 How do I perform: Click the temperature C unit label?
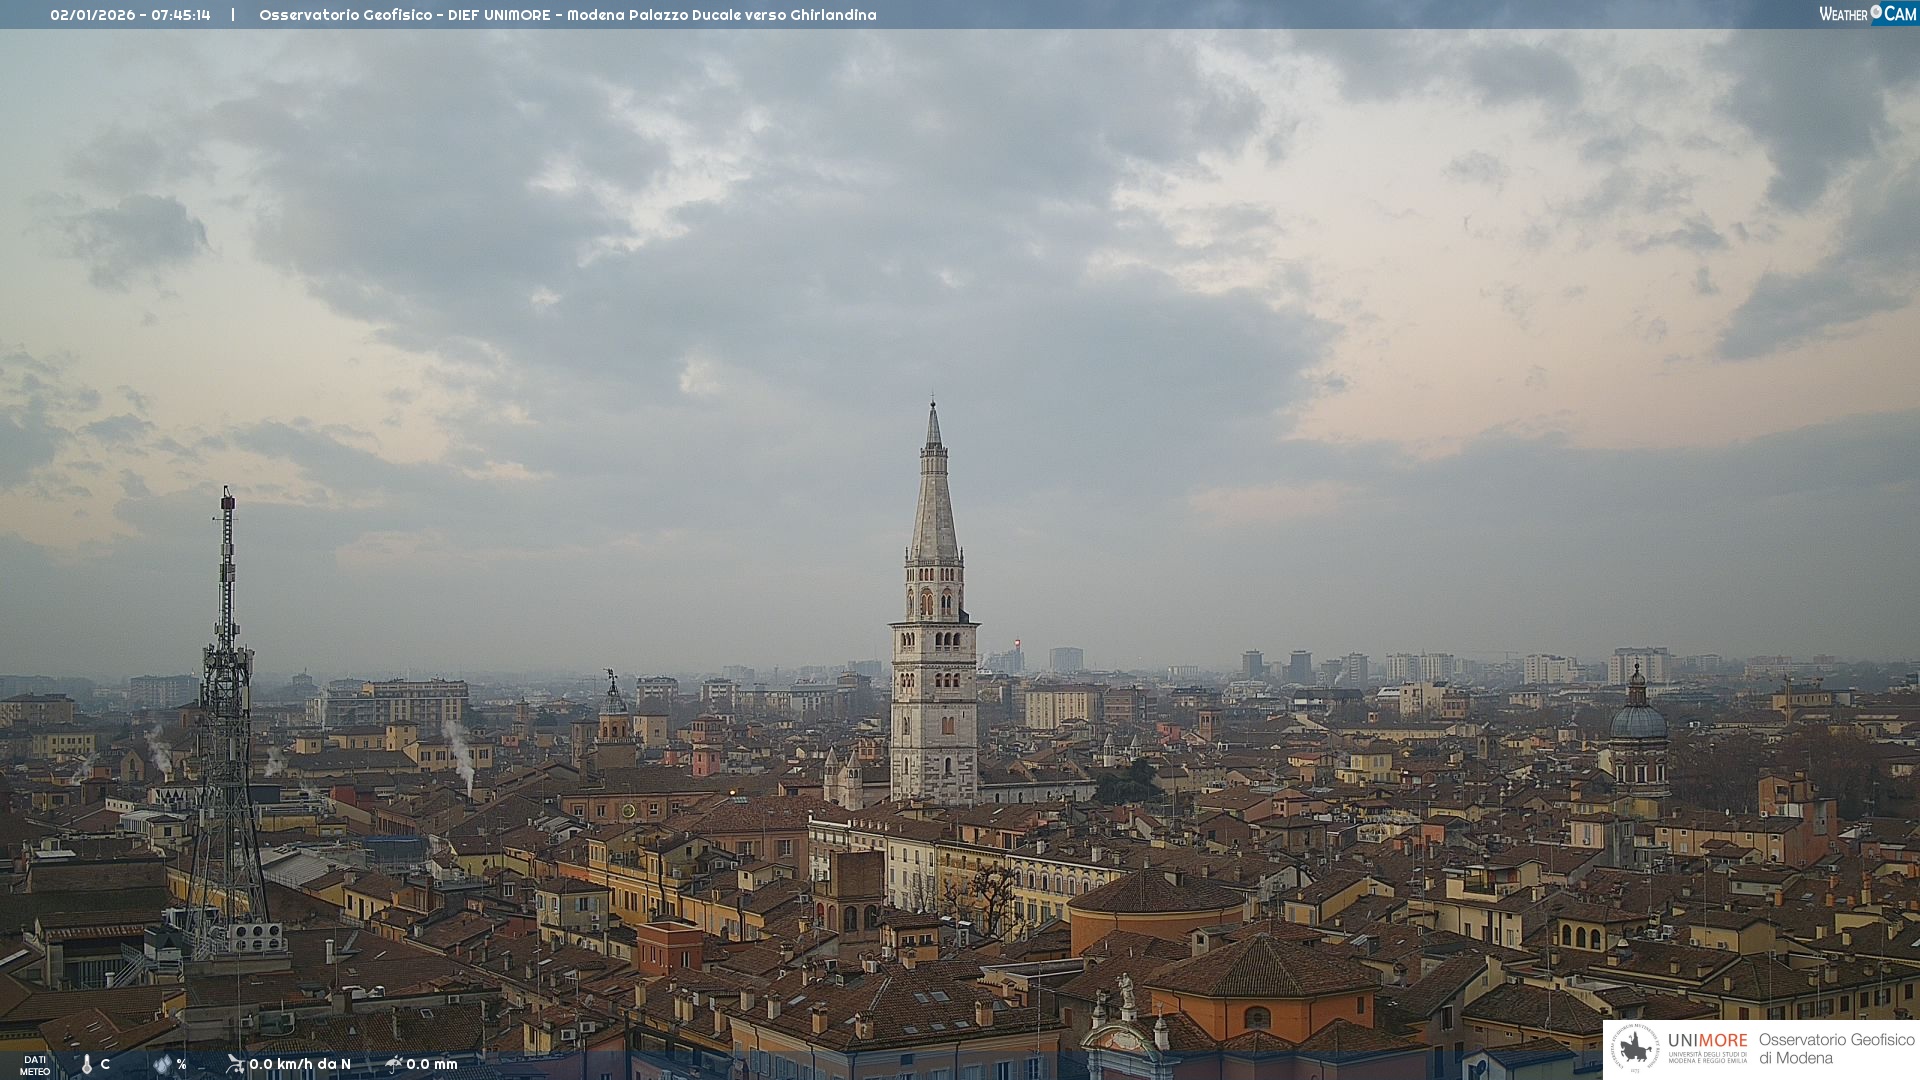click(105, 1064)
